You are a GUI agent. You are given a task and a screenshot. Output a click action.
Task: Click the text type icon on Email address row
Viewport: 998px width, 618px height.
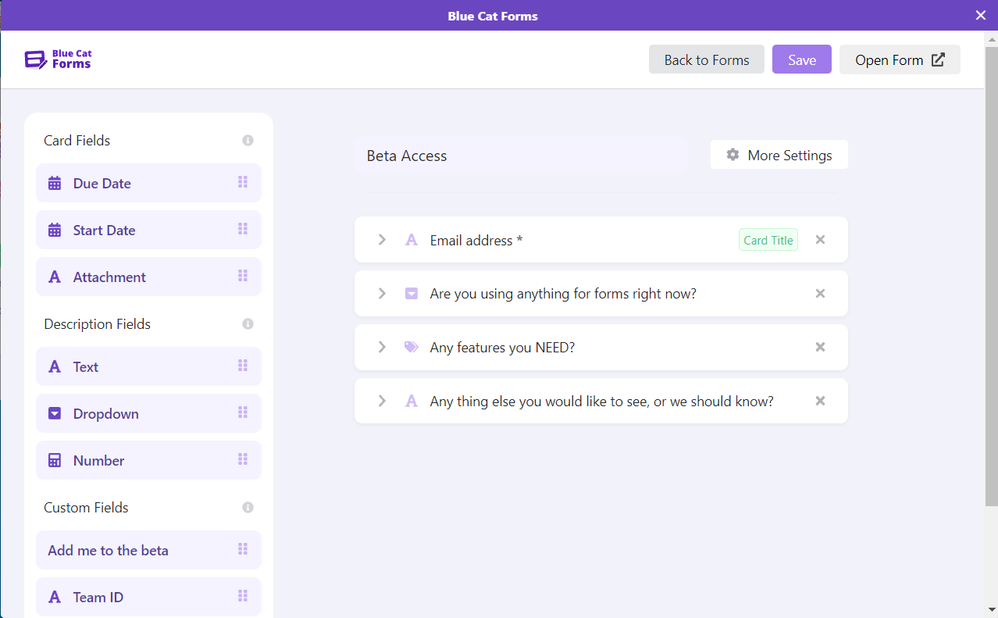click(412, 240)
